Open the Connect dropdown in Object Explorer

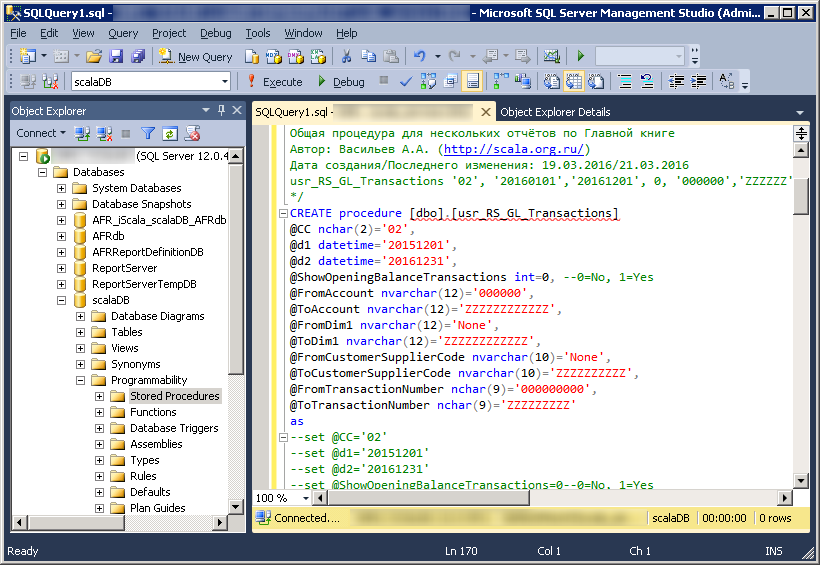[41, 133]
